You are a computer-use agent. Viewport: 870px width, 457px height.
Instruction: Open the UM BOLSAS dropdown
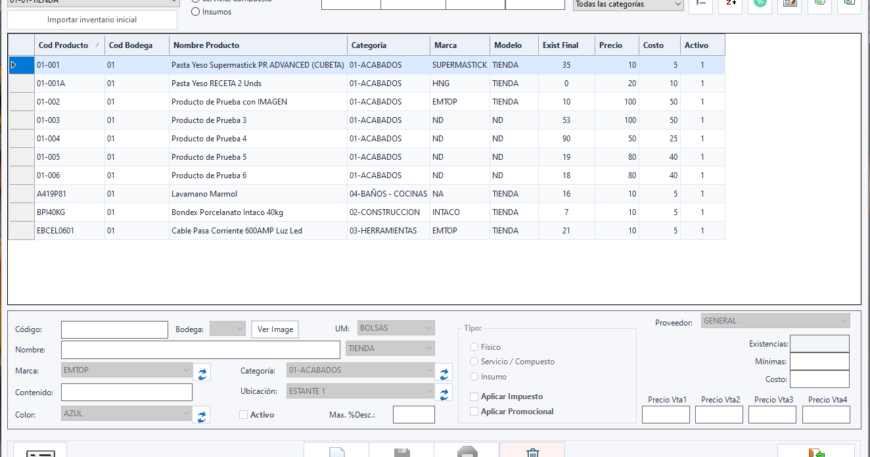tap(396, 328)
